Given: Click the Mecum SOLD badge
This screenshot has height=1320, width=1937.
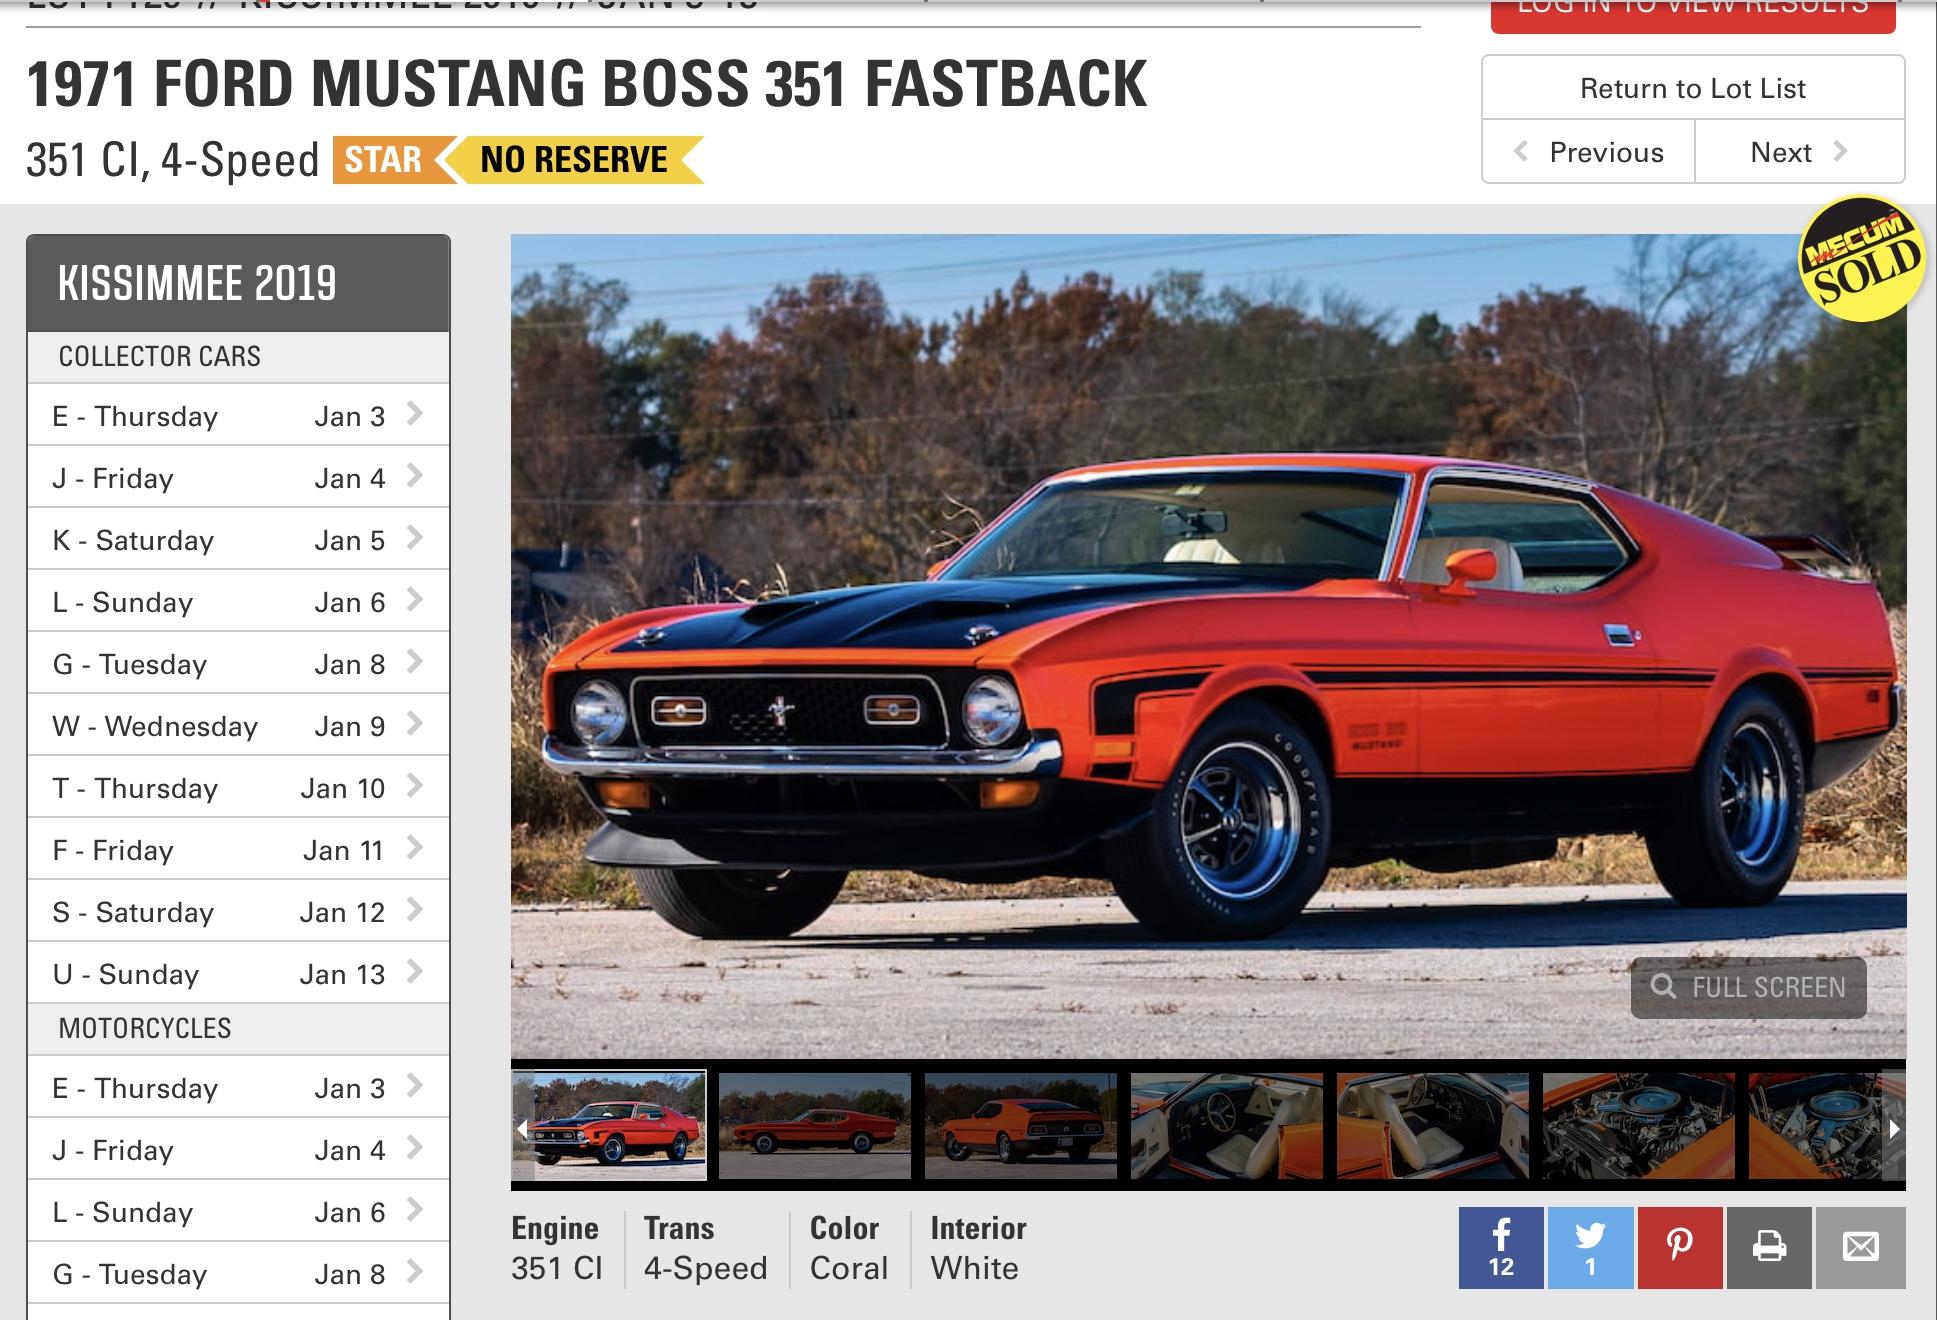Looking at the screenshot, I should [x=1862, y=258].
